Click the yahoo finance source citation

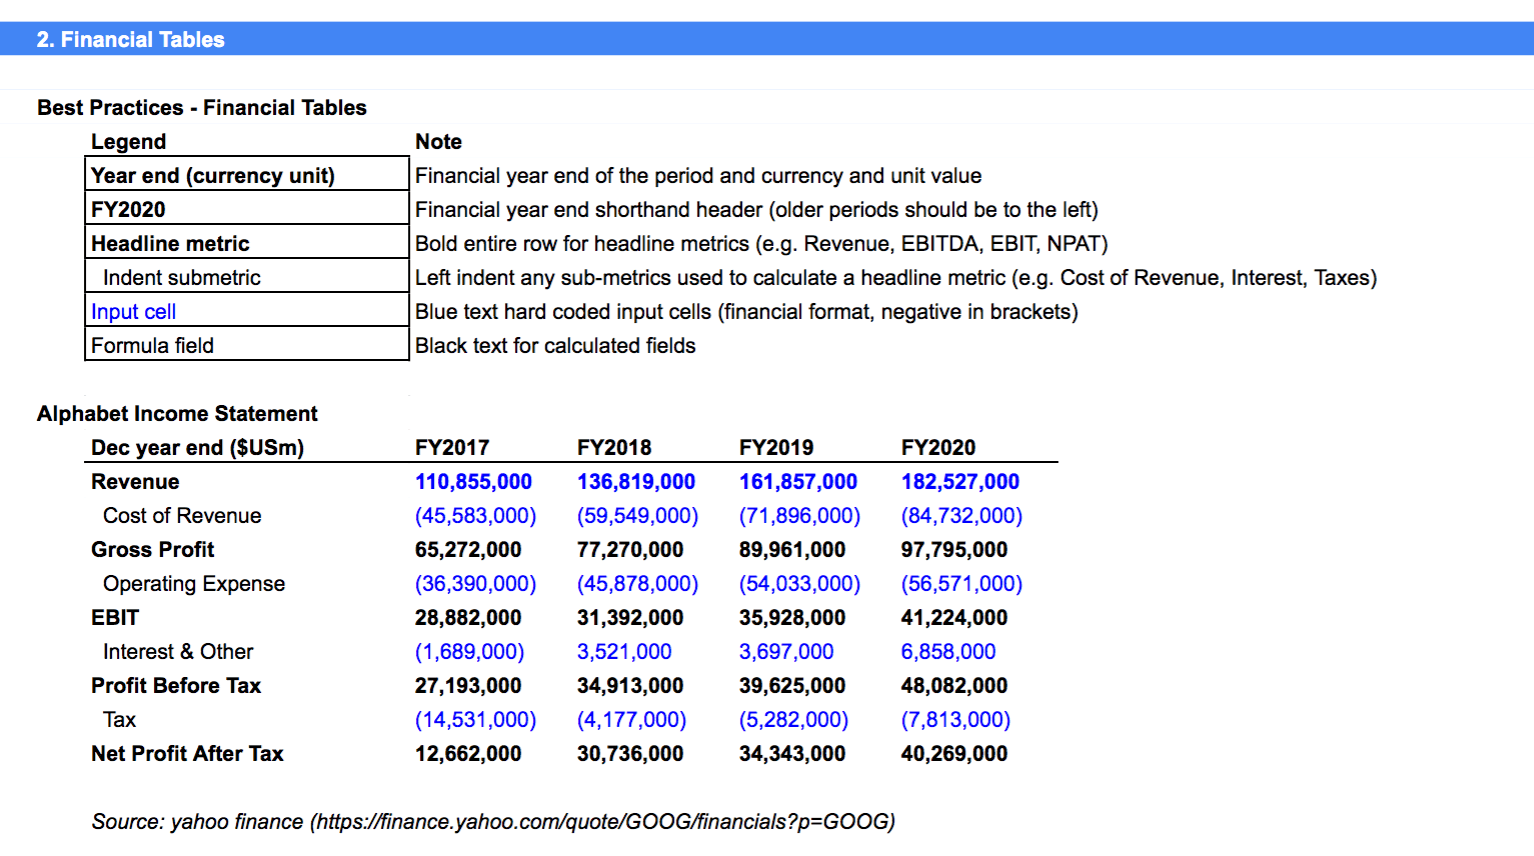493,822
